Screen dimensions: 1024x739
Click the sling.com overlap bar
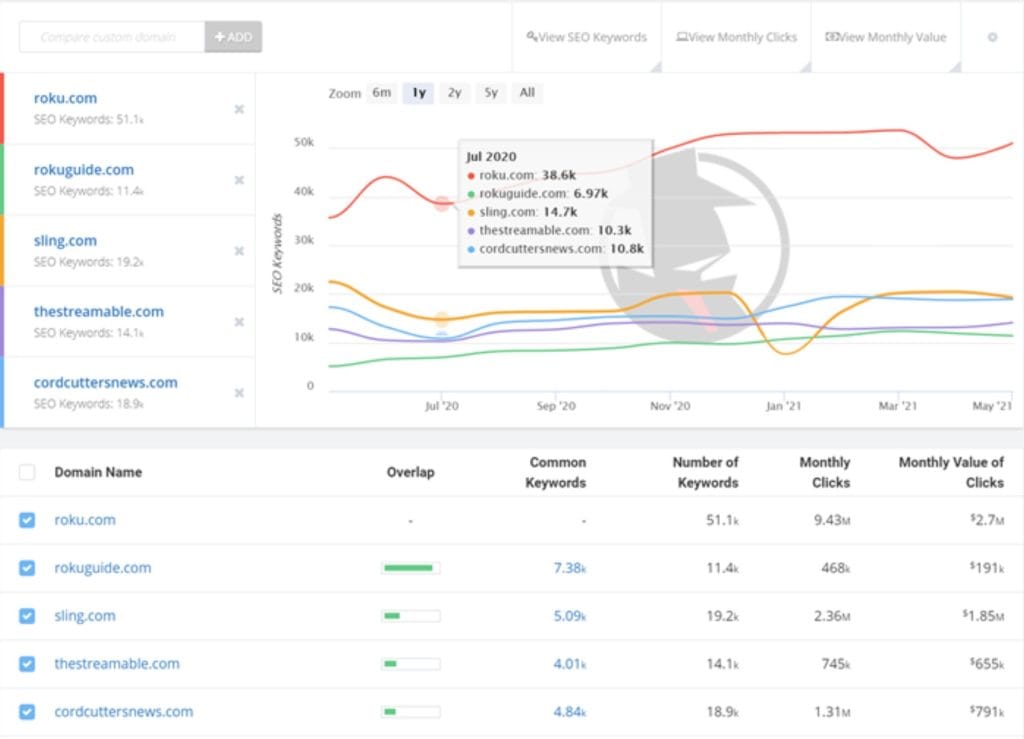point(411,616)
